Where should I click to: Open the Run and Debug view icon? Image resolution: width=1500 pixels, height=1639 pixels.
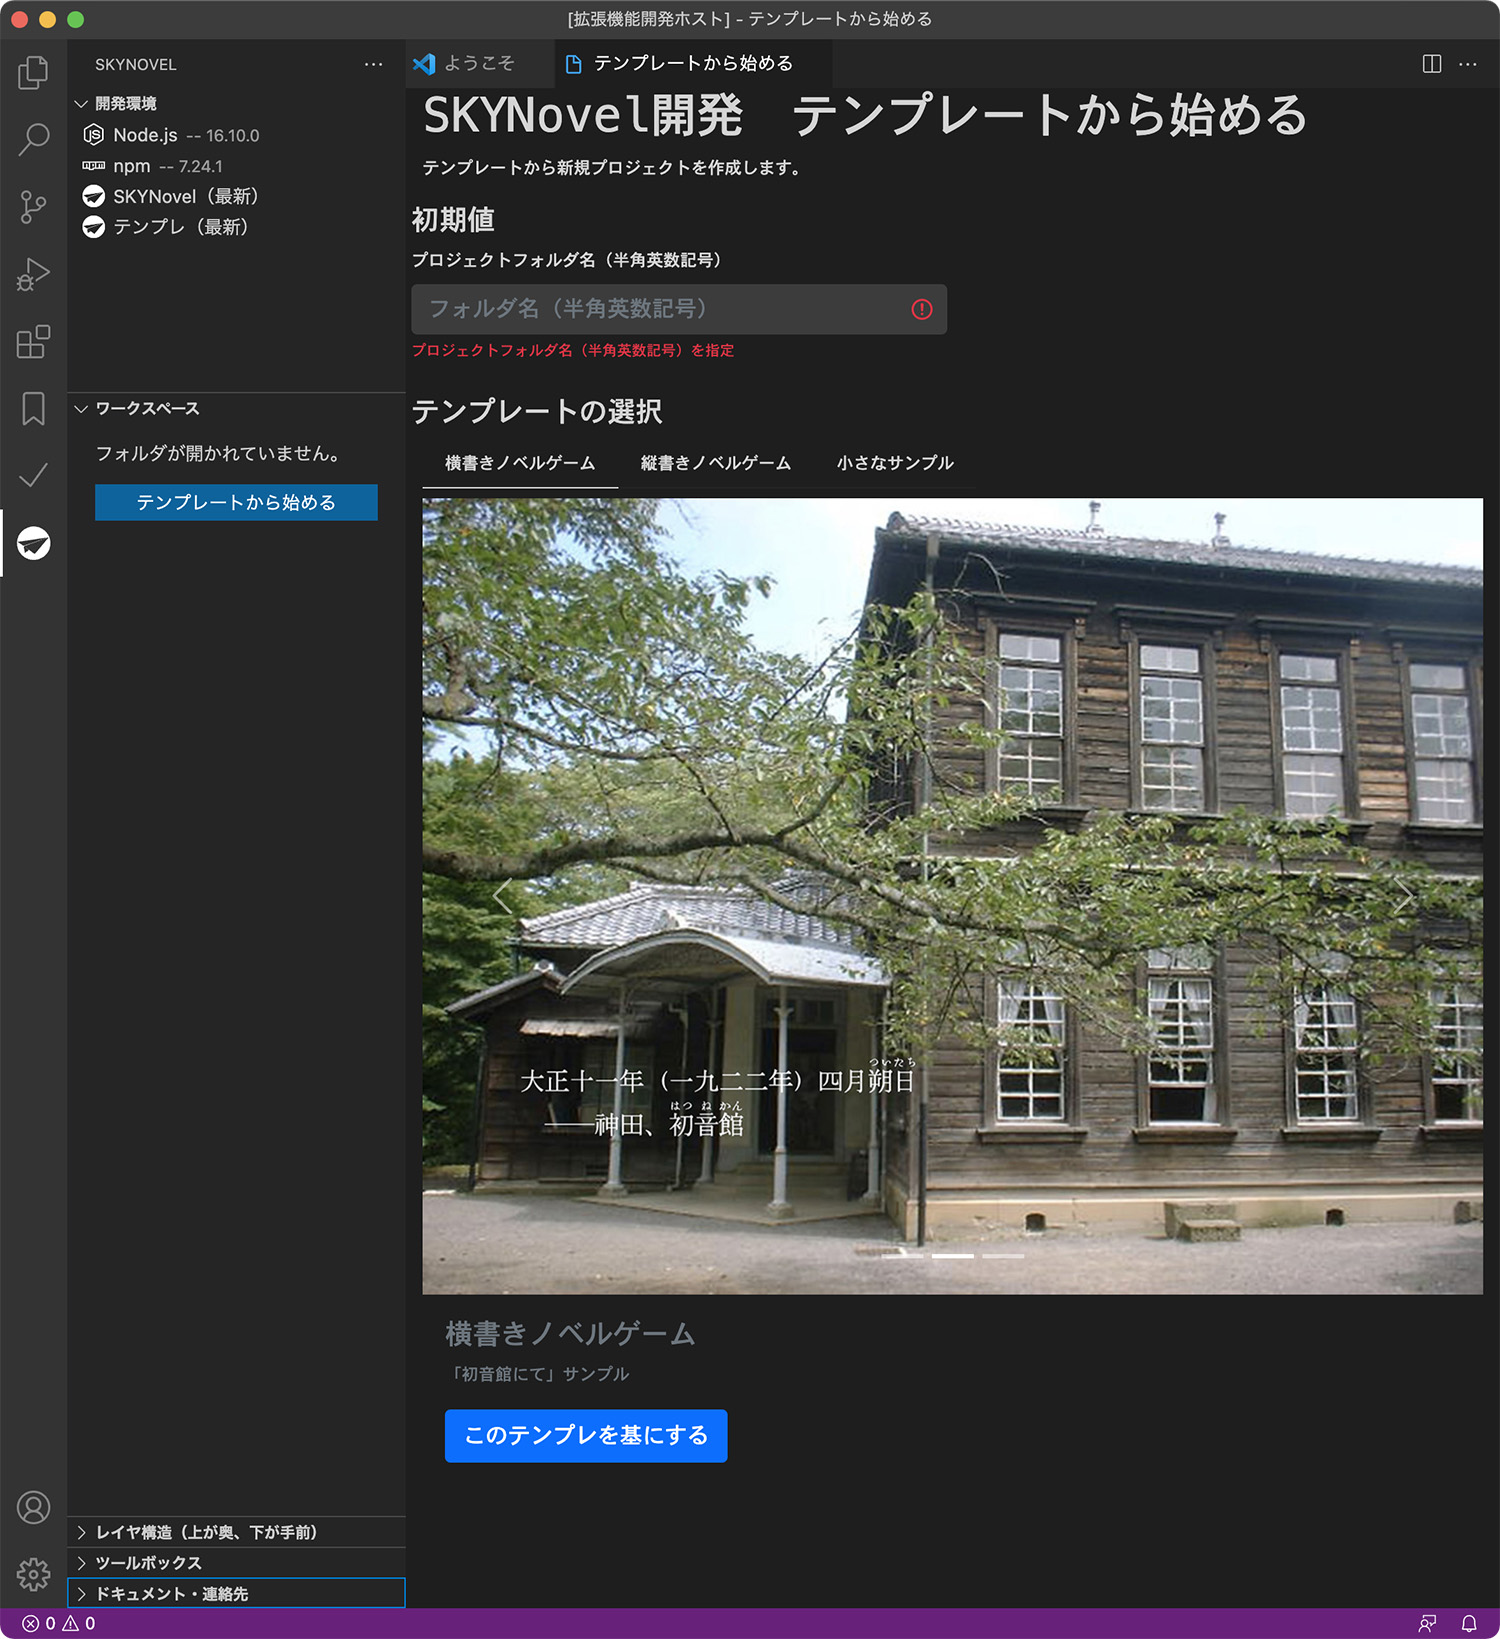point(33,274)
